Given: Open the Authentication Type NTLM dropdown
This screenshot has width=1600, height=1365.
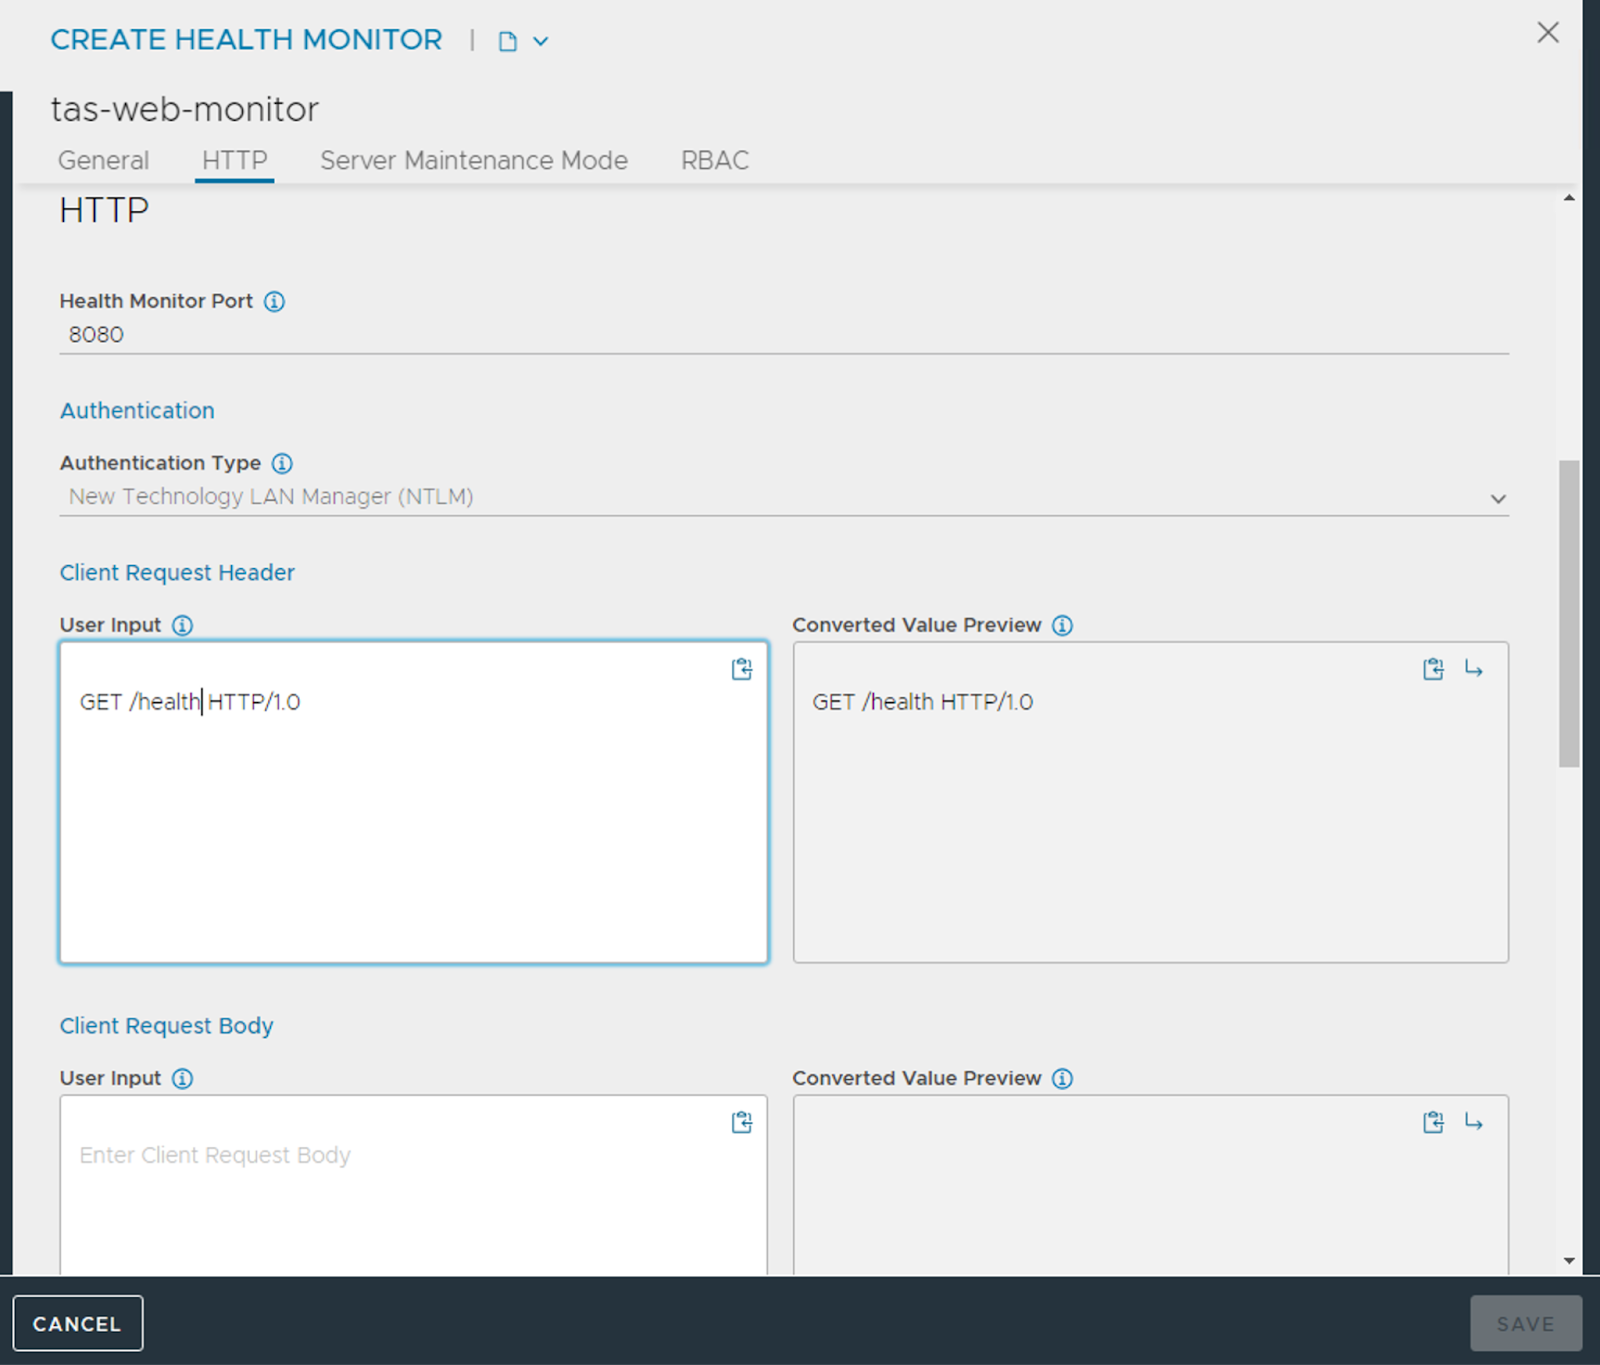Looking at the screenshot, I should pyautogui.click(x=784, y=497).
